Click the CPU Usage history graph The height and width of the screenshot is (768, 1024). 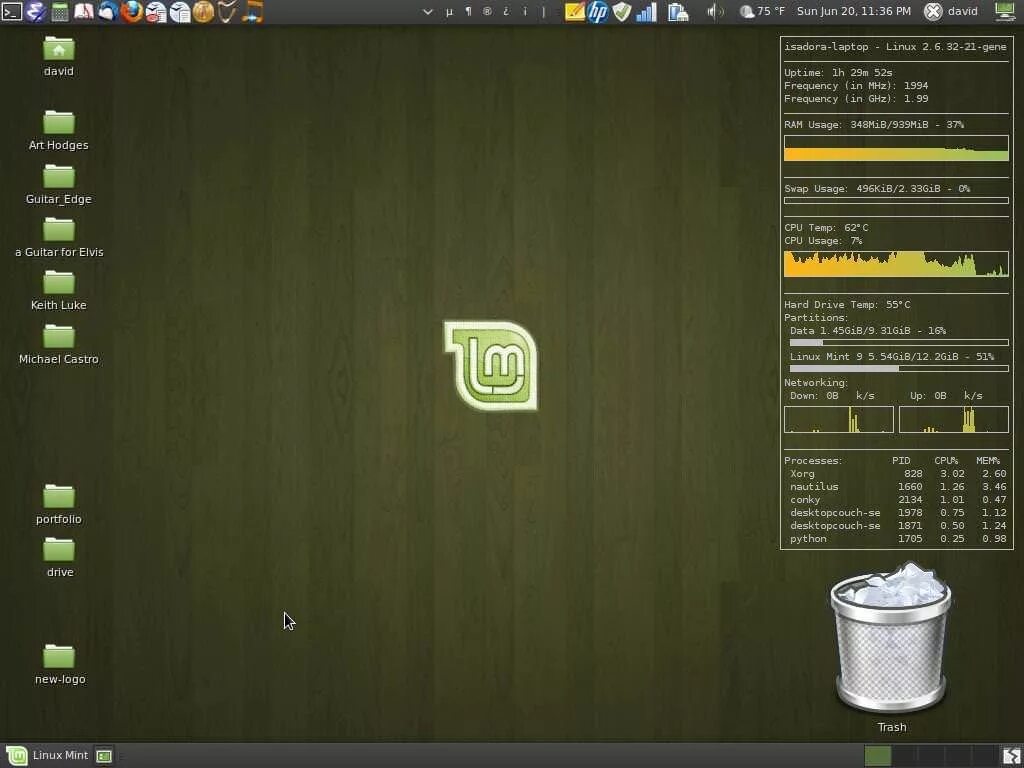[896, 264]
